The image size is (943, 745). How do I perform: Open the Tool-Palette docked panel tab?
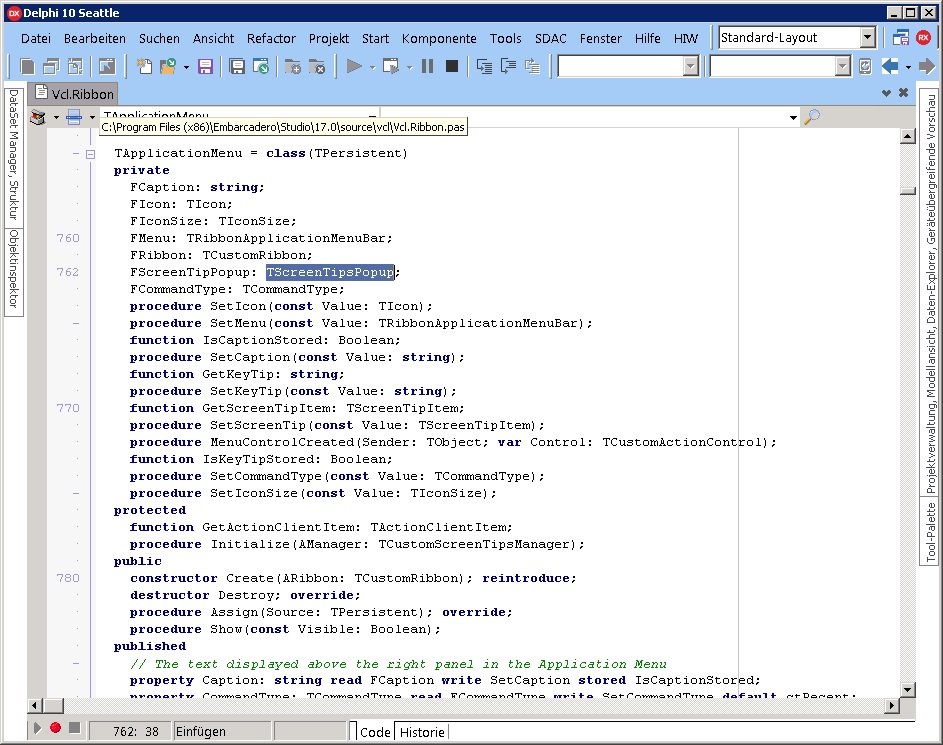tap(930, 533)
